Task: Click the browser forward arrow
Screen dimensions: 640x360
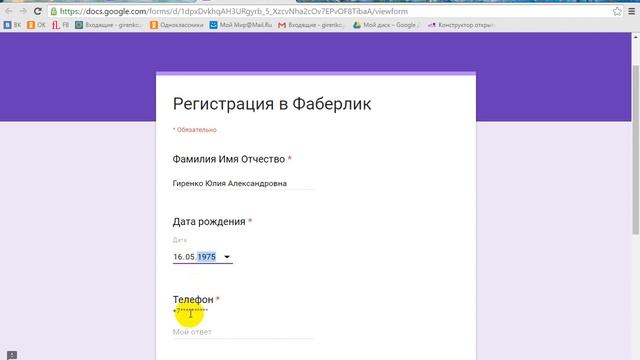Action: 23,11
